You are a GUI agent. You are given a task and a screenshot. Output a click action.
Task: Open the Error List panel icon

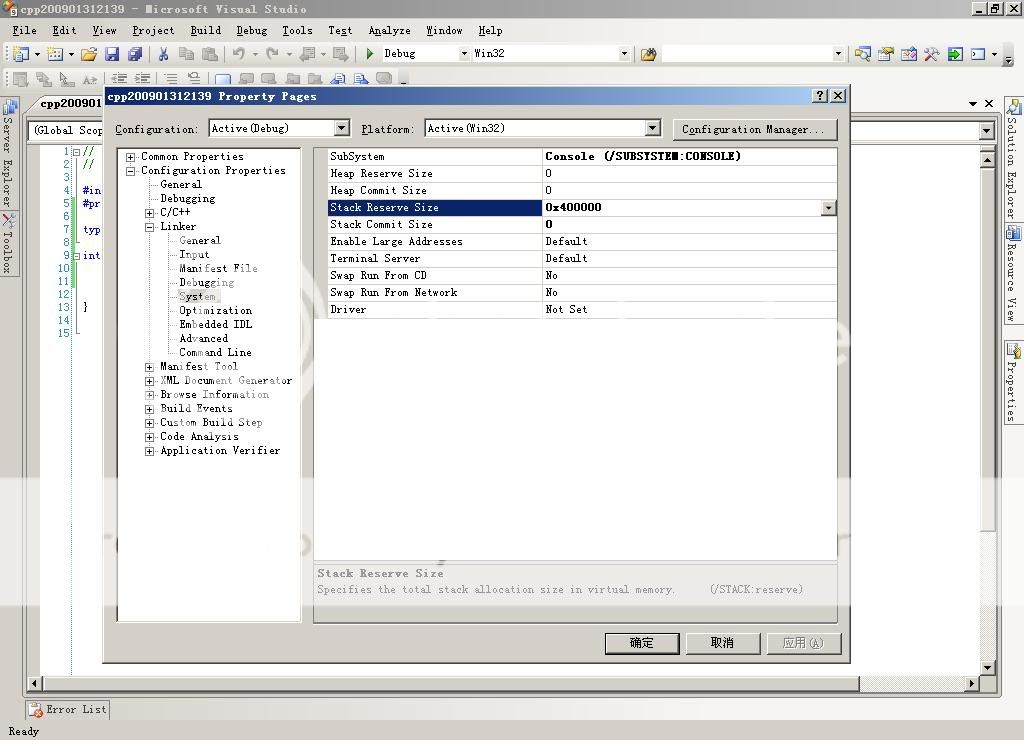pyautogui.click(x=36, y=709)
